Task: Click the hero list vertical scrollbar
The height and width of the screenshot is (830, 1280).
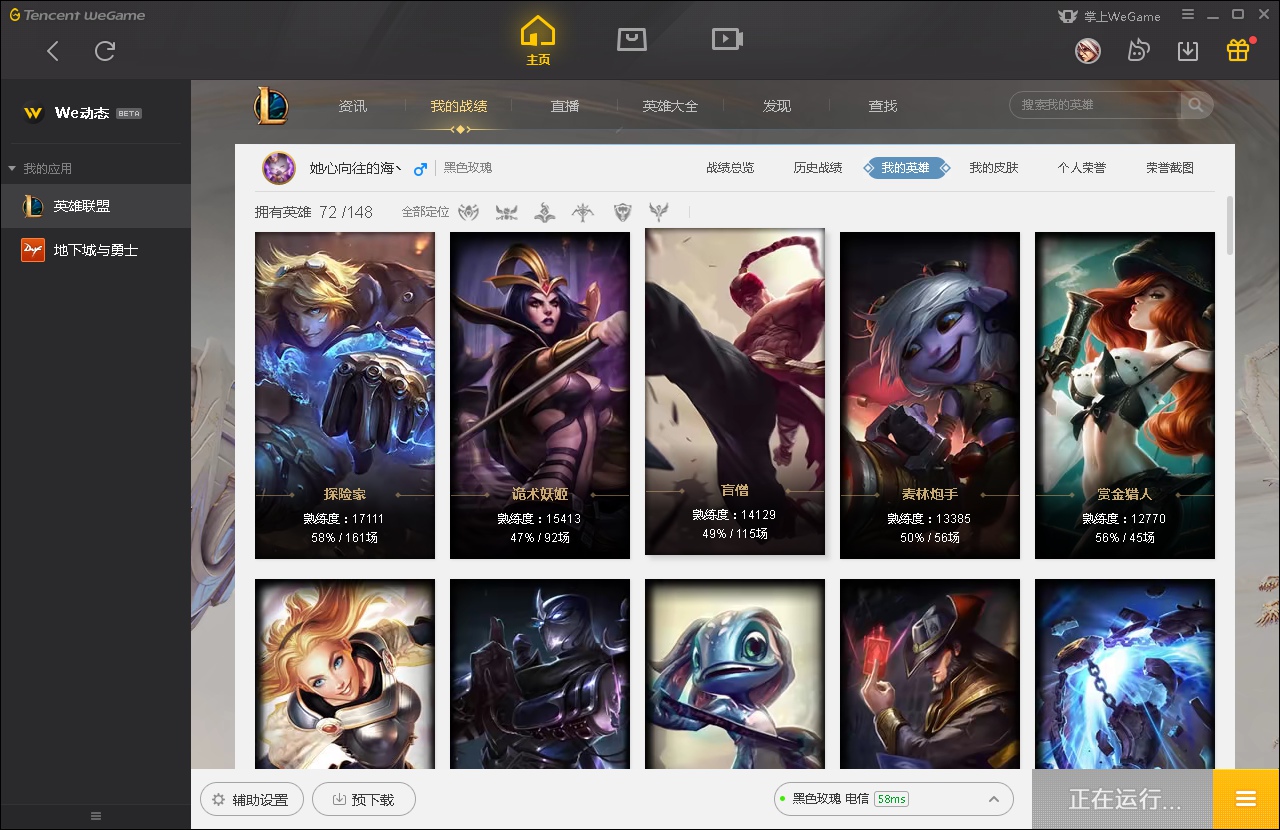Action: point(1230,225)
